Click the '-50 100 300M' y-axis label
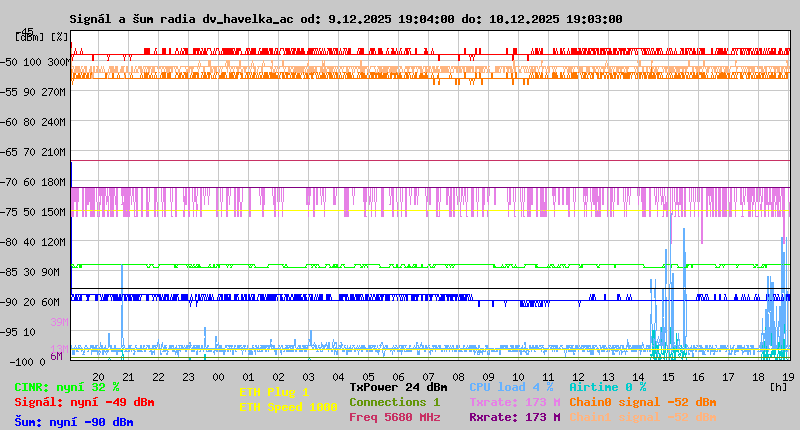Viewport: 800px width, 430px height. 33,62
